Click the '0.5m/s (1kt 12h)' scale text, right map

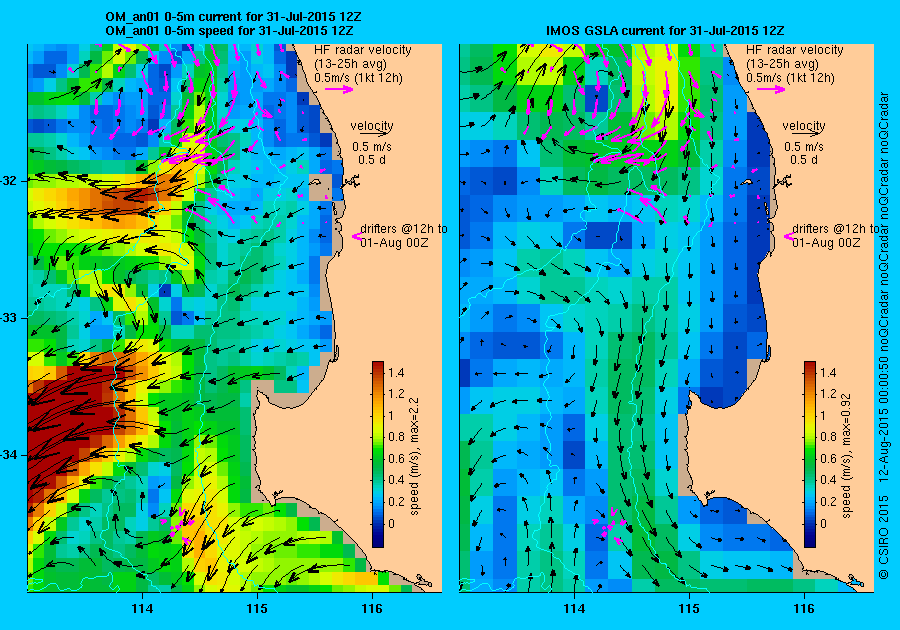click(790, 78)
